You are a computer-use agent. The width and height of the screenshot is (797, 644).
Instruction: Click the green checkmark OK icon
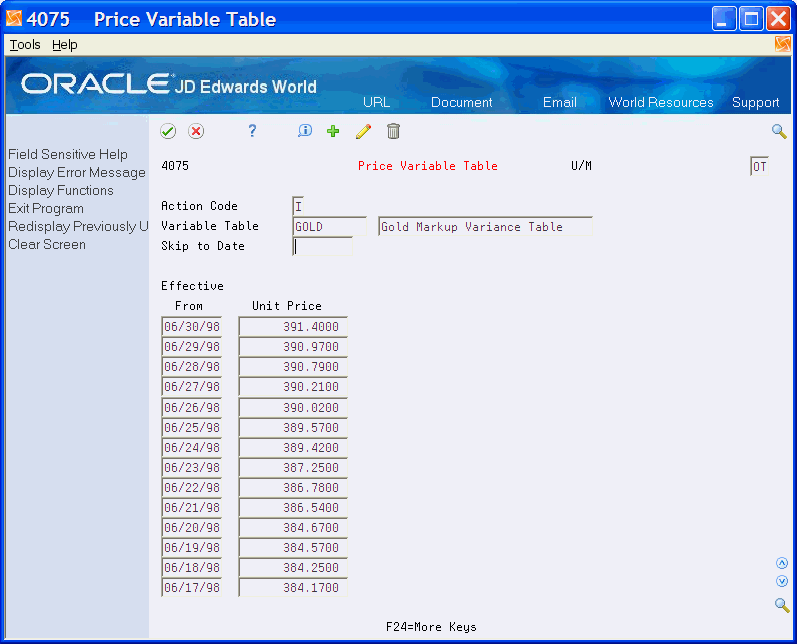(168, 132)
